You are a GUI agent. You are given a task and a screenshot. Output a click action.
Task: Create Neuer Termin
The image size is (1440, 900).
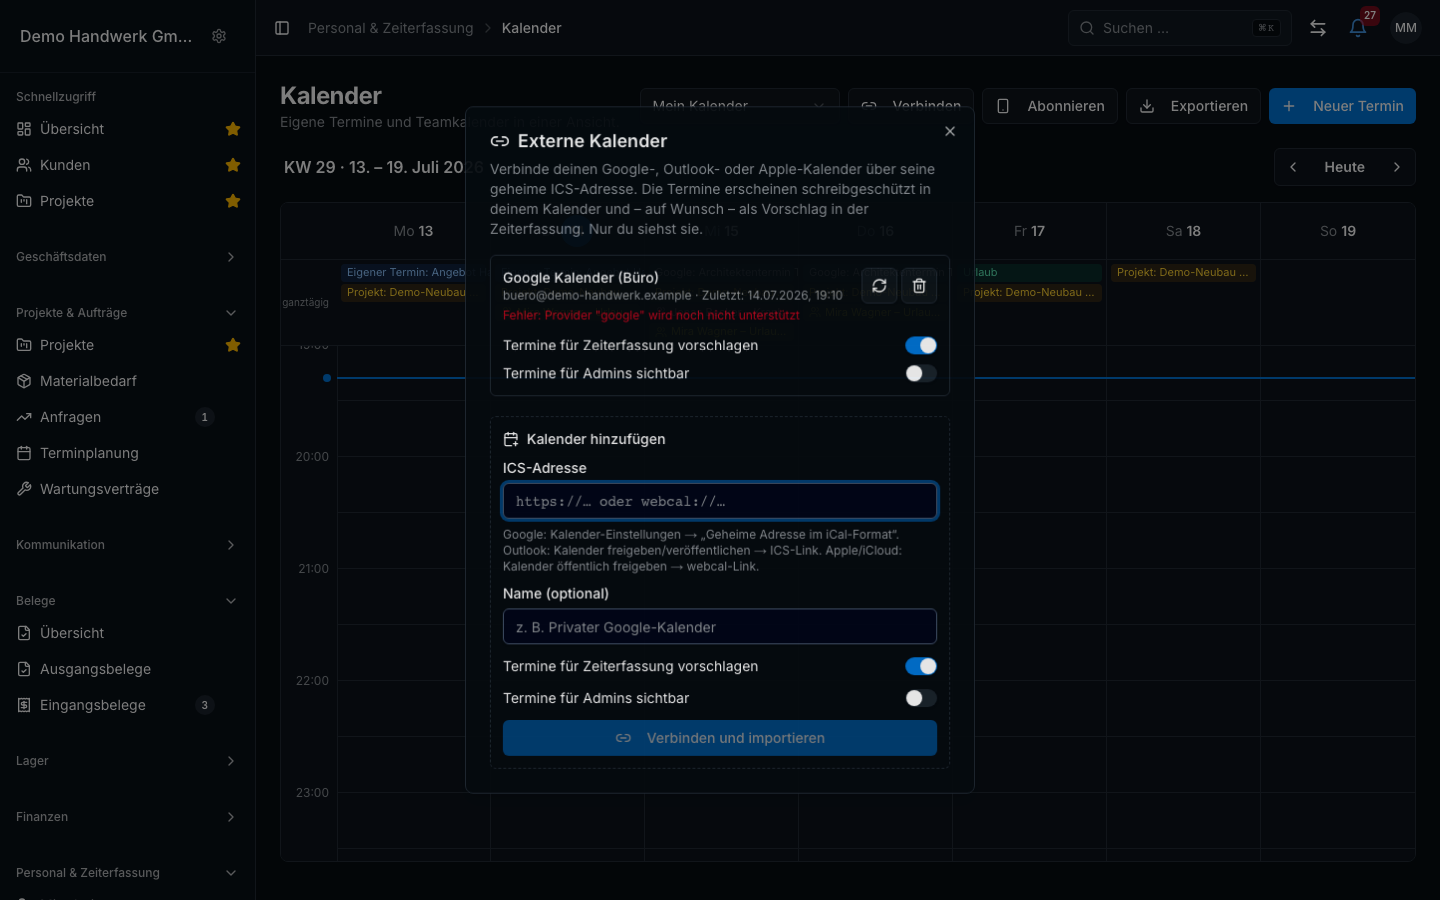(1342, 106)
